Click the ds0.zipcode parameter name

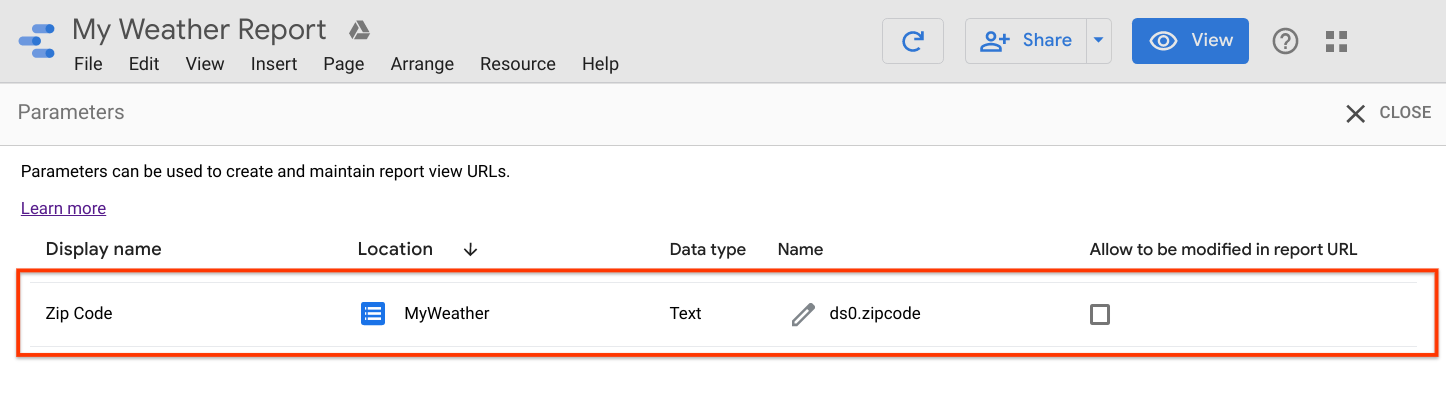875,313
